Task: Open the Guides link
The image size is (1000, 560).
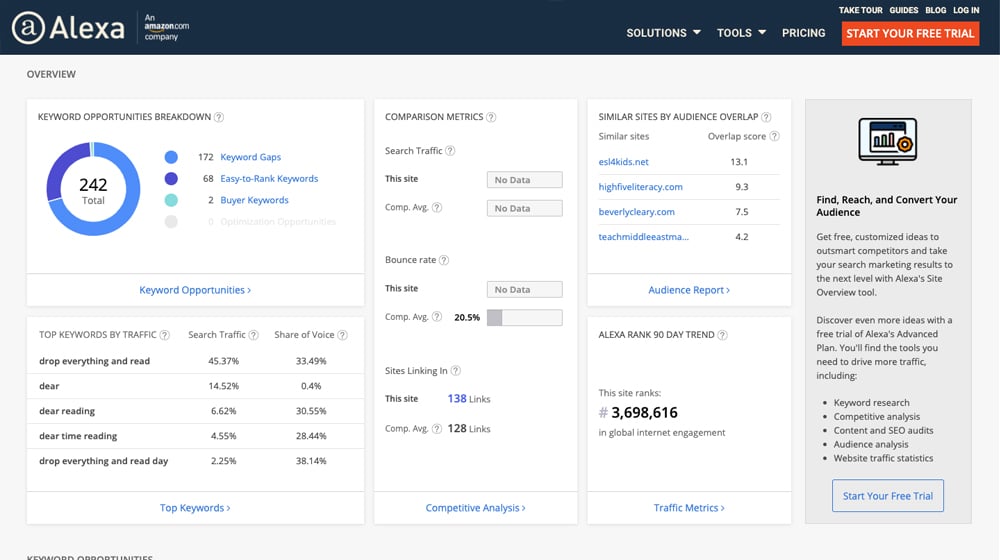Action: pyautogui.click(x=904, y=10)
